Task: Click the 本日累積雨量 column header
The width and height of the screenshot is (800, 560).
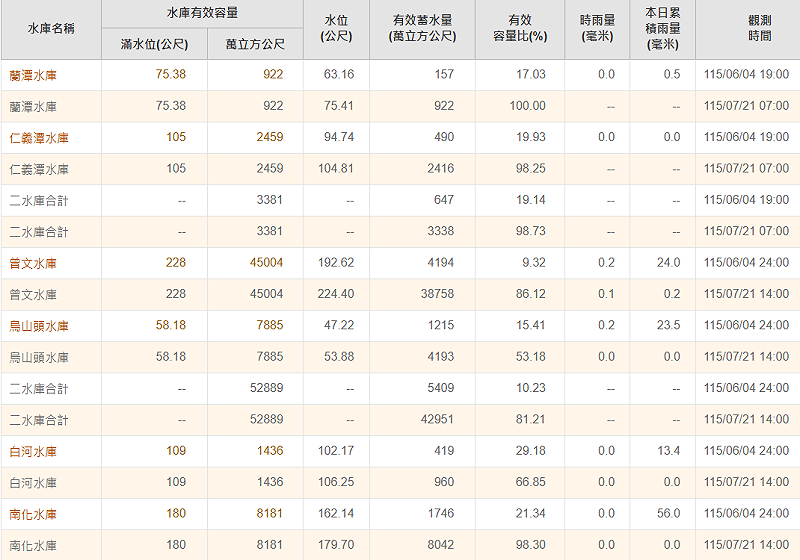Action: click(x=663, y=29)
